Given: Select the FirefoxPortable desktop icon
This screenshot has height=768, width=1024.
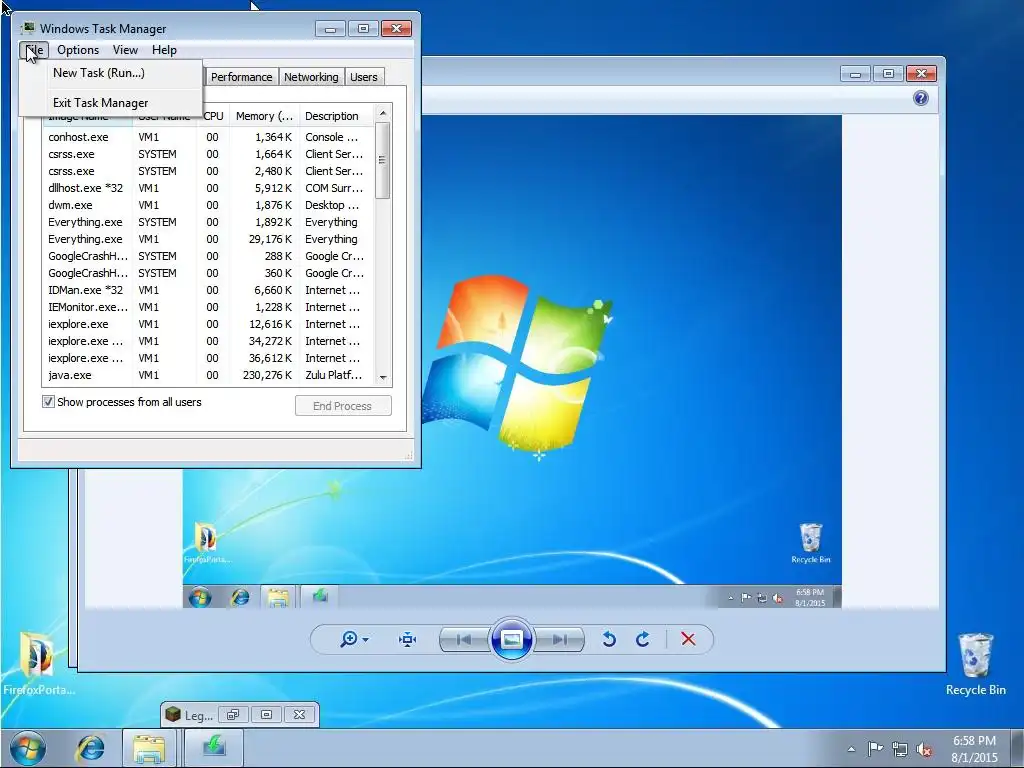Looking at the screenshot, I should tap(38, 664).
